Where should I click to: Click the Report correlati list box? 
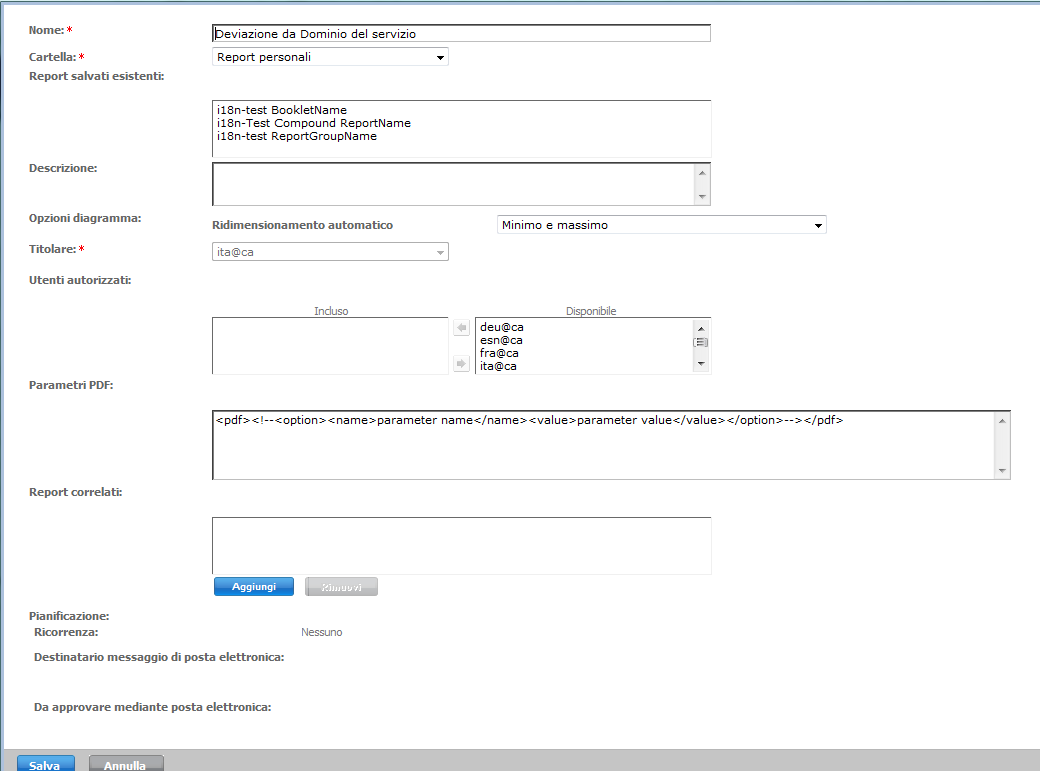tap(462, 545)
